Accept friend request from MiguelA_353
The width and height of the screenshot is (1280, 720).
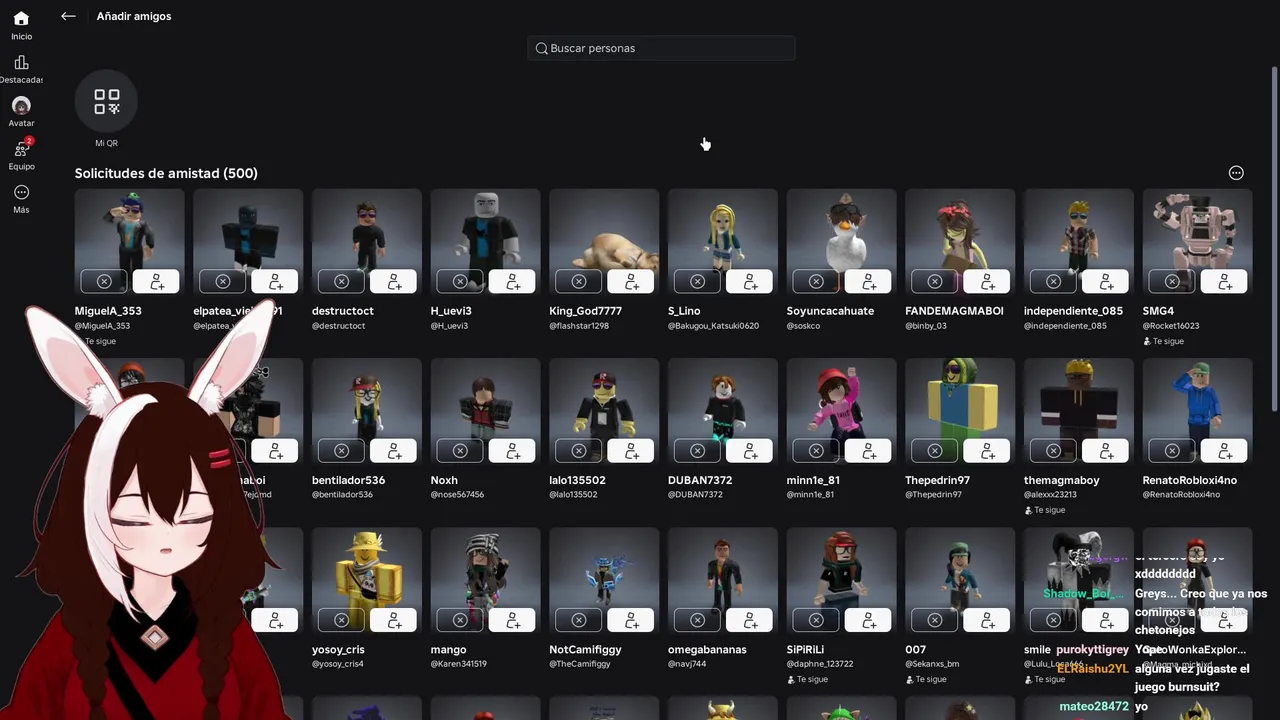click(x=157, y=282)
